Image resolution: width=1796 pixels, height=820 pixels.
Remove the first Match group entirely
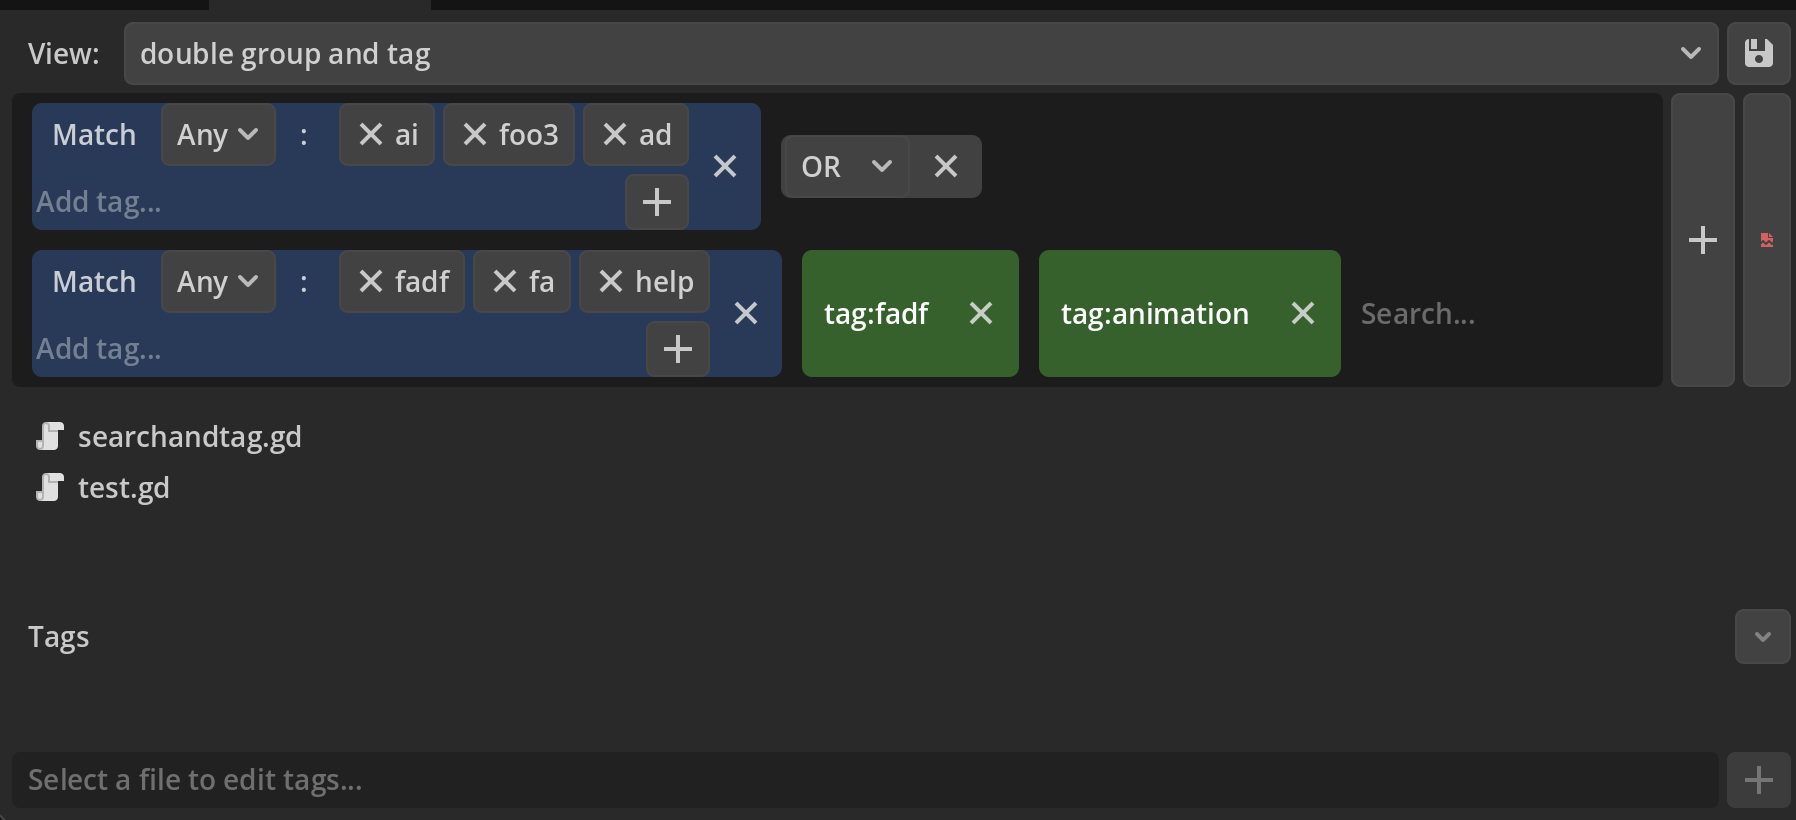[725, 167]
